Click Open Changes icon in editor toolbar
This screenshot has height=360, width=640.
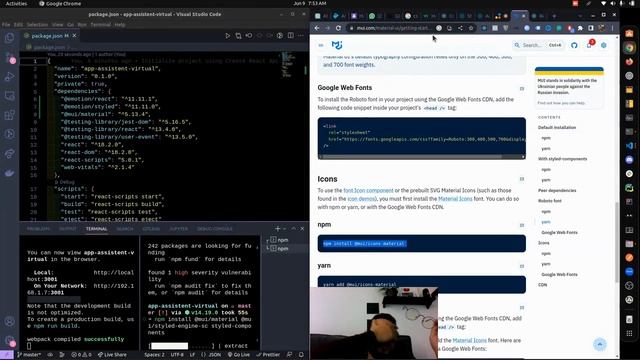(x=238, y=36)
